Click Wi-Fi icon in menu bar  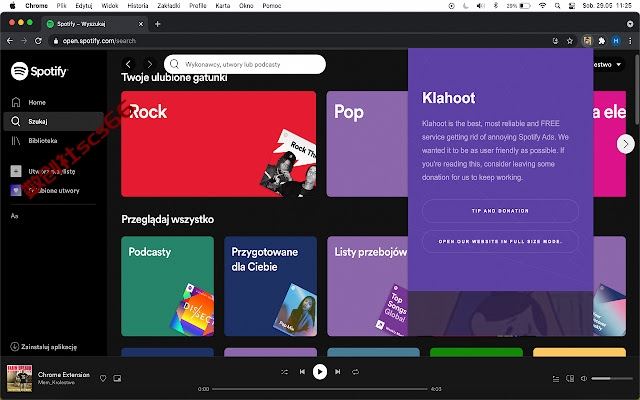(542, 6)
